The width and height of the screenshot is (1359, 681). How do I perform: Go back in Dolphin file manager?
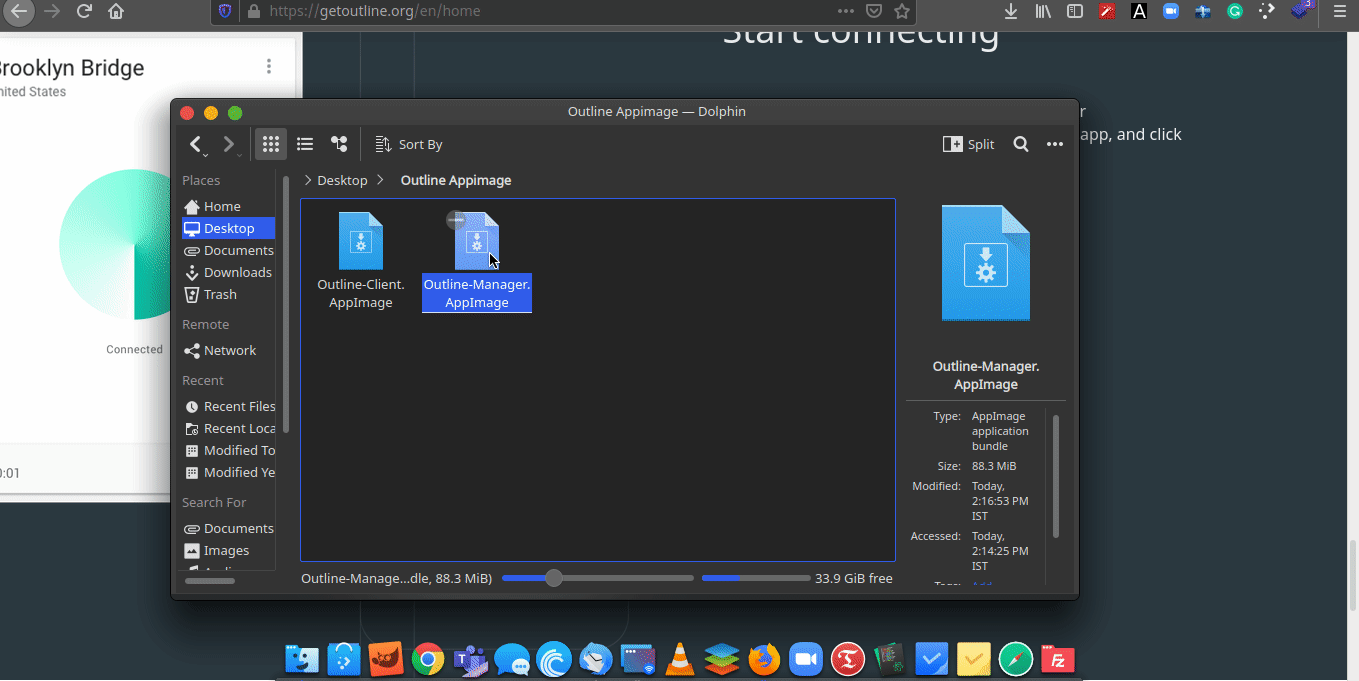[196, 144]
